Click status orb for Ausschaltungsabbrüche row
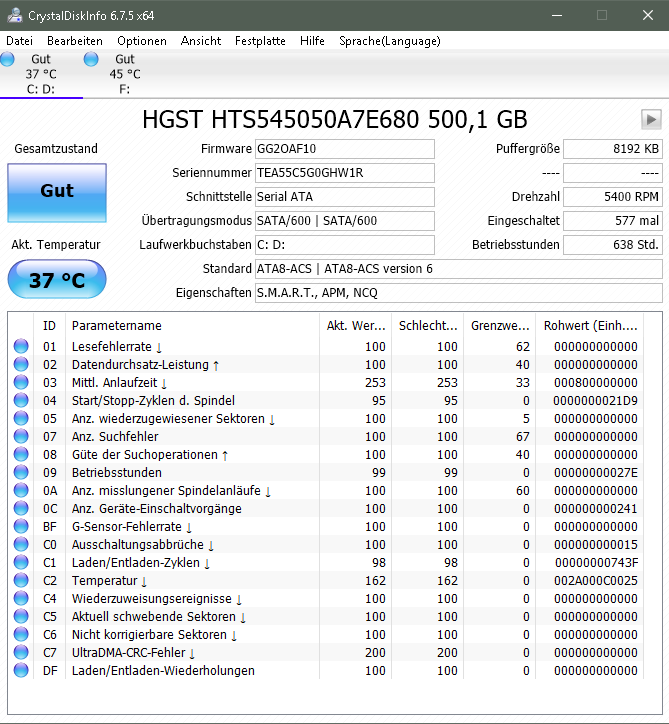 point(21,544)
